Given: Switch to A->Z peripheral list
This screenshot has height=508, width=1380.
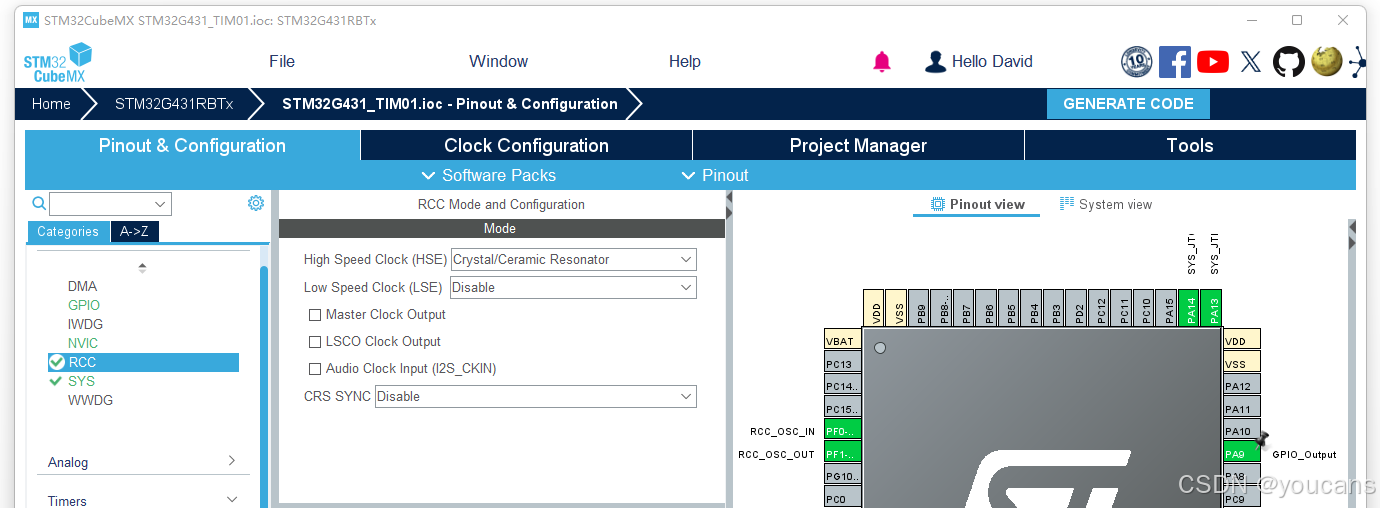Looking at the screenshot, I should tap(134, 231).
